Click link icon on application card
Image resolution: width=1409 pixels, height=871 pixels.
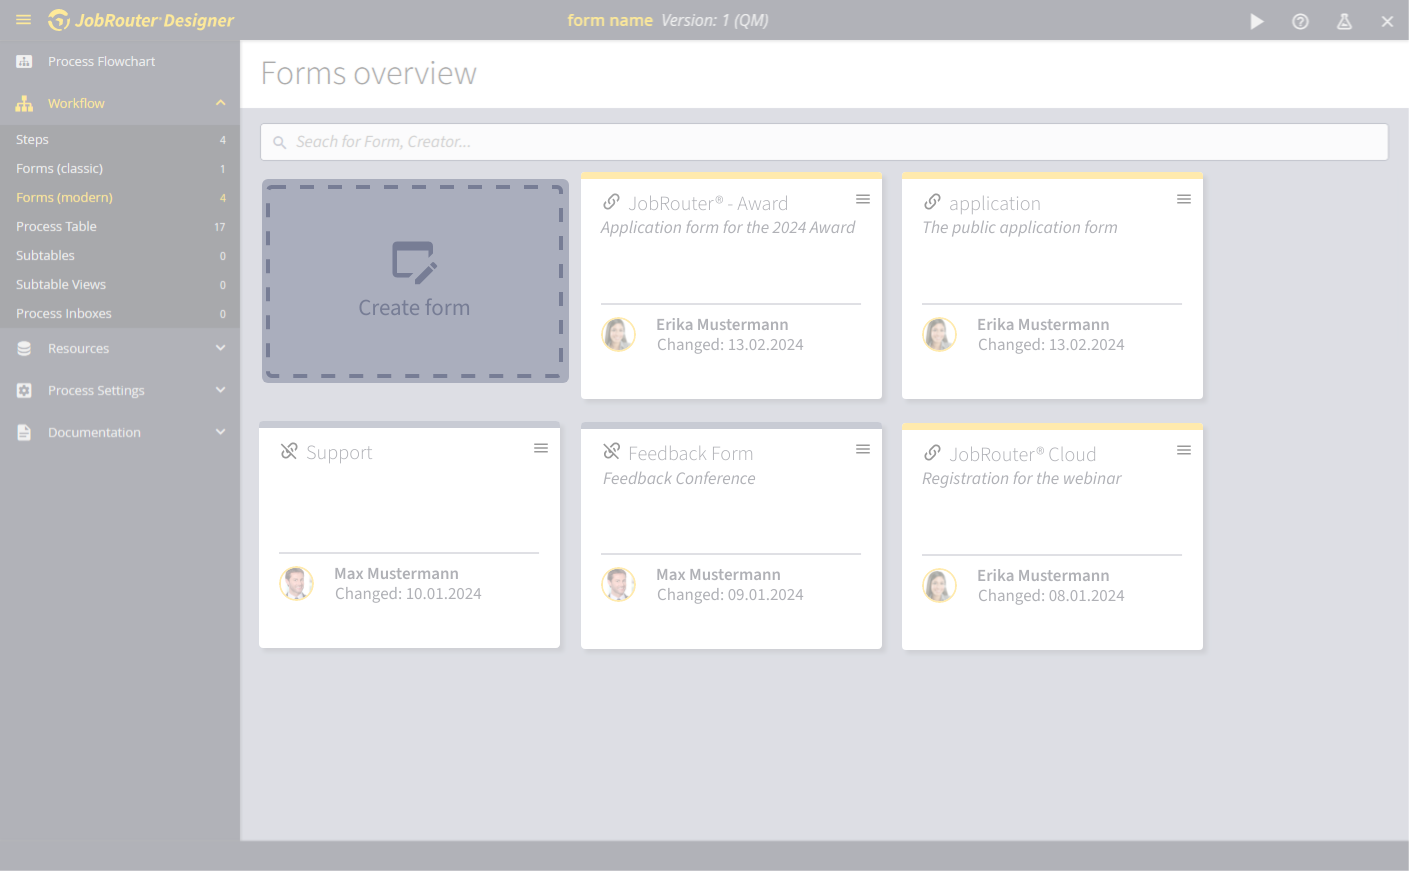[932, 202]
